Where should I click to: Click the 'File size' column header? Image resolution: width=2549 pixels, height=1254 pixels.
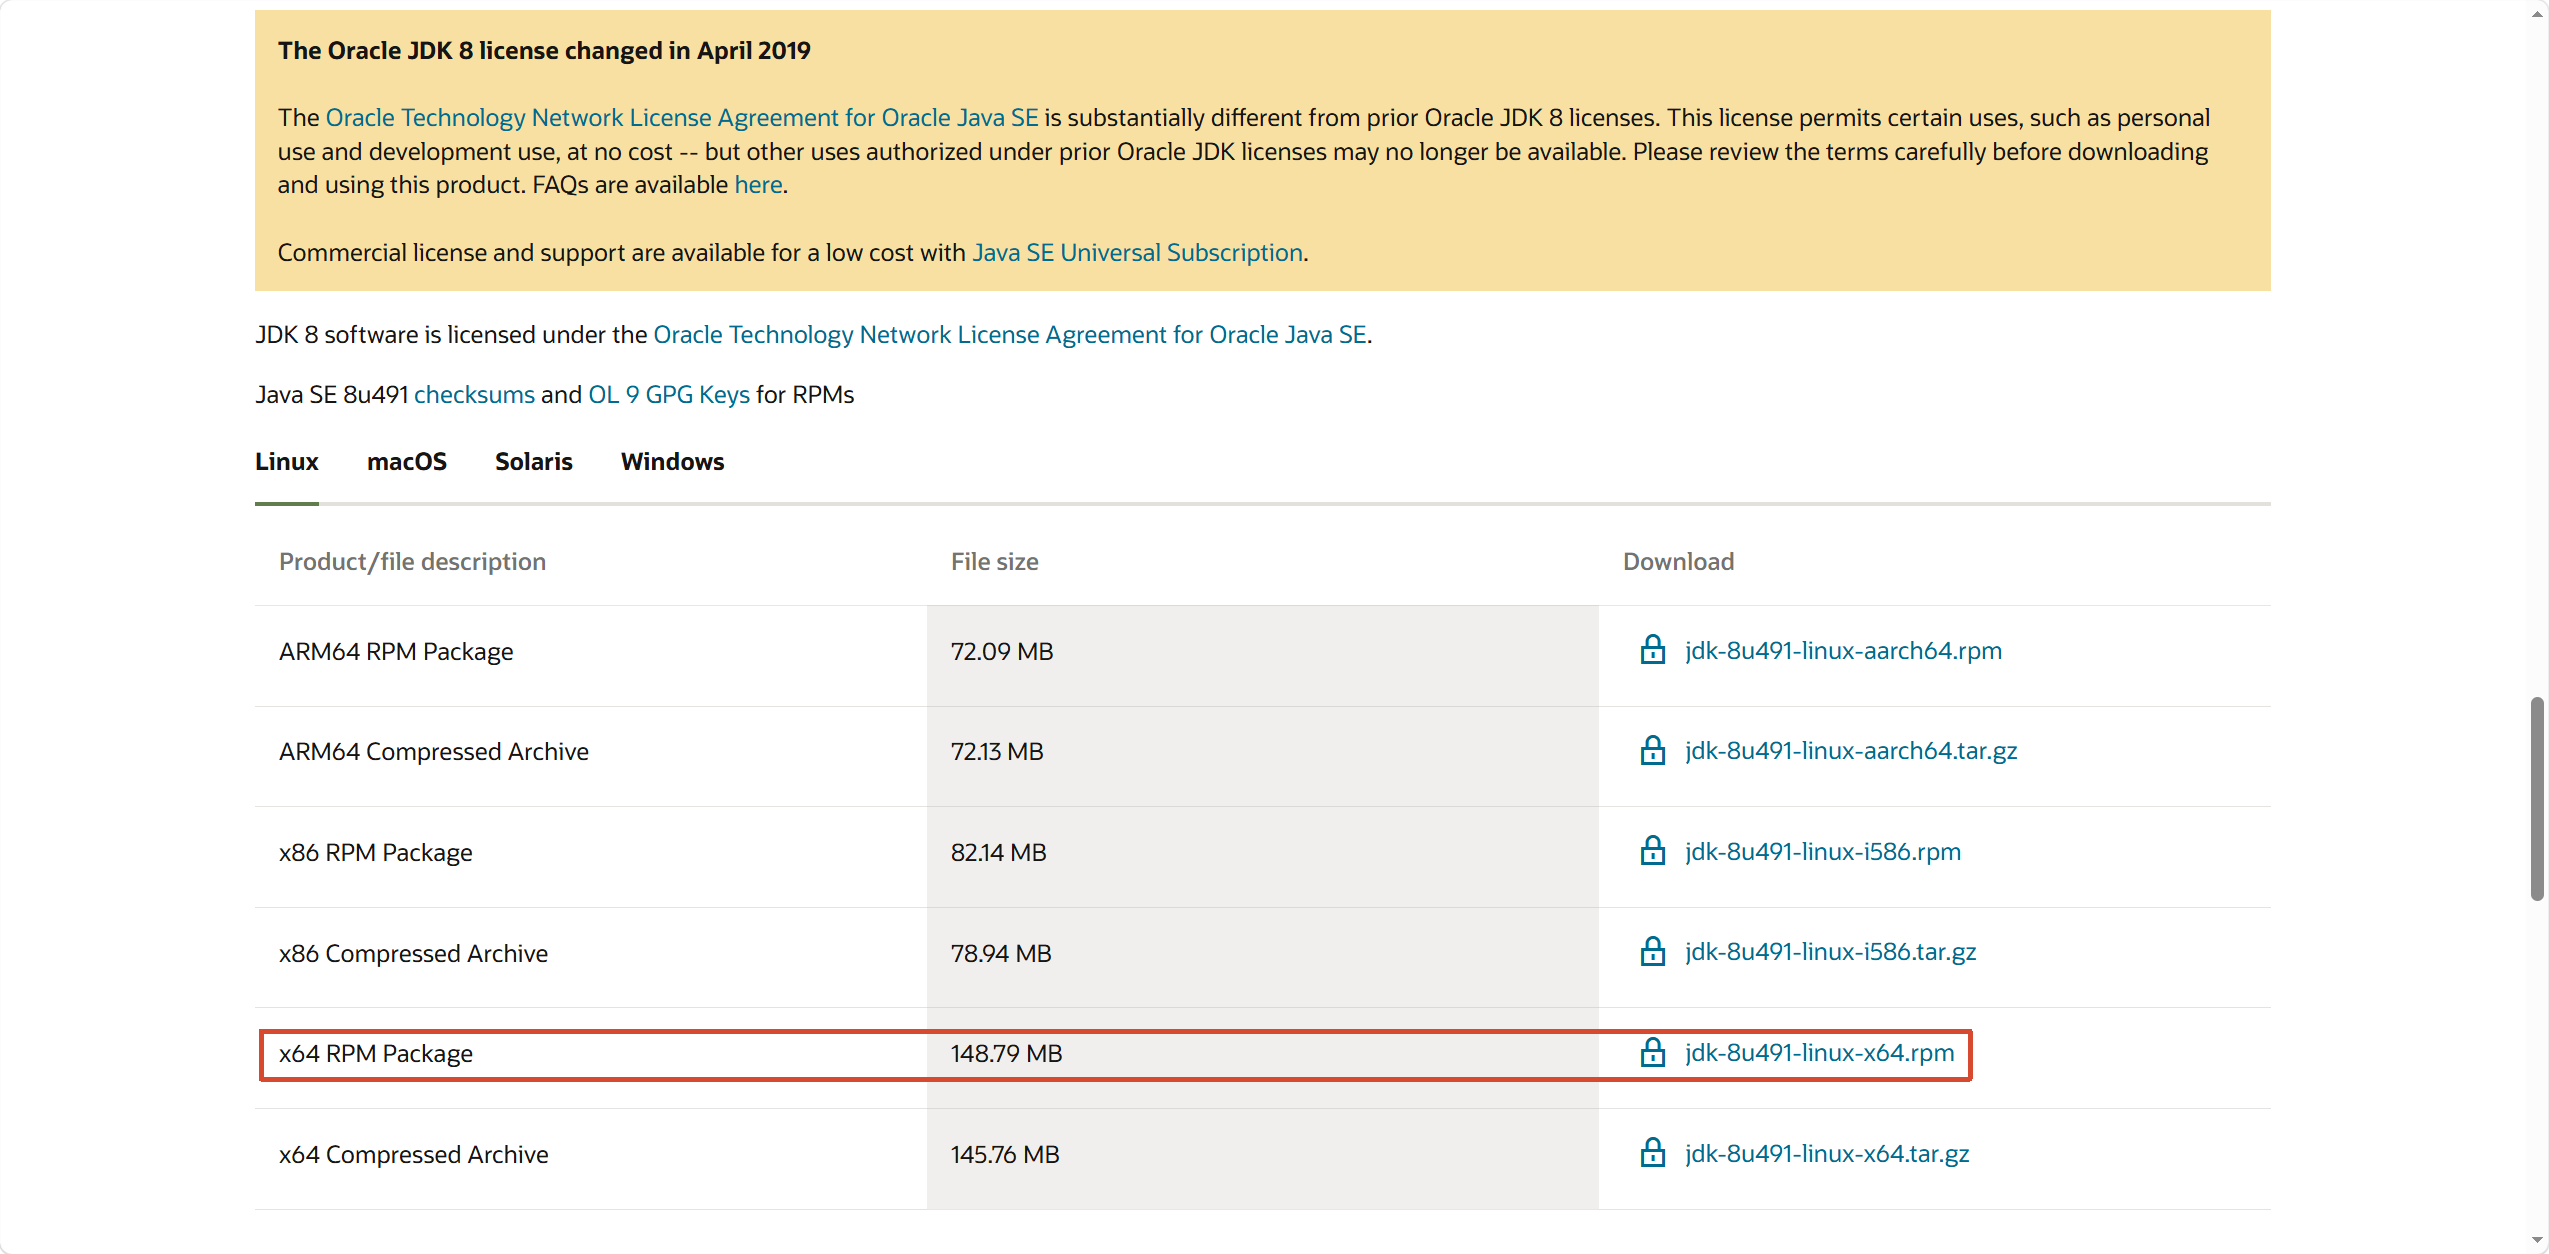click(x=994, y=562)
